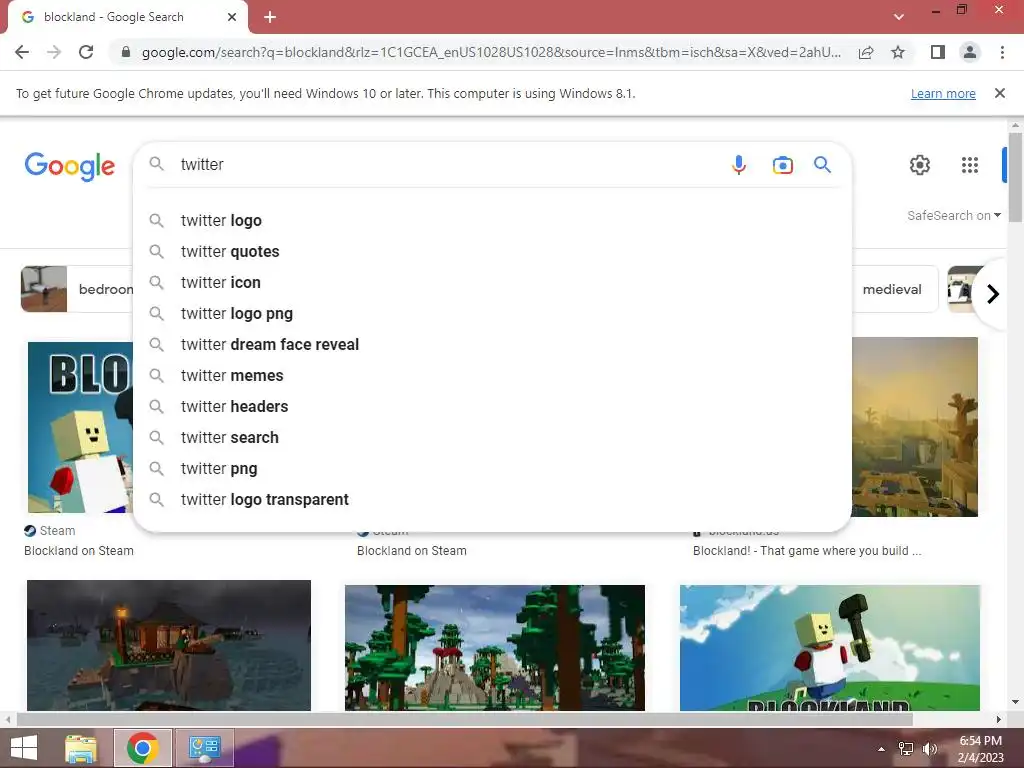The image size is (1024, 768).
Task: Open search by image camera icon
Action: click(782, 165)
